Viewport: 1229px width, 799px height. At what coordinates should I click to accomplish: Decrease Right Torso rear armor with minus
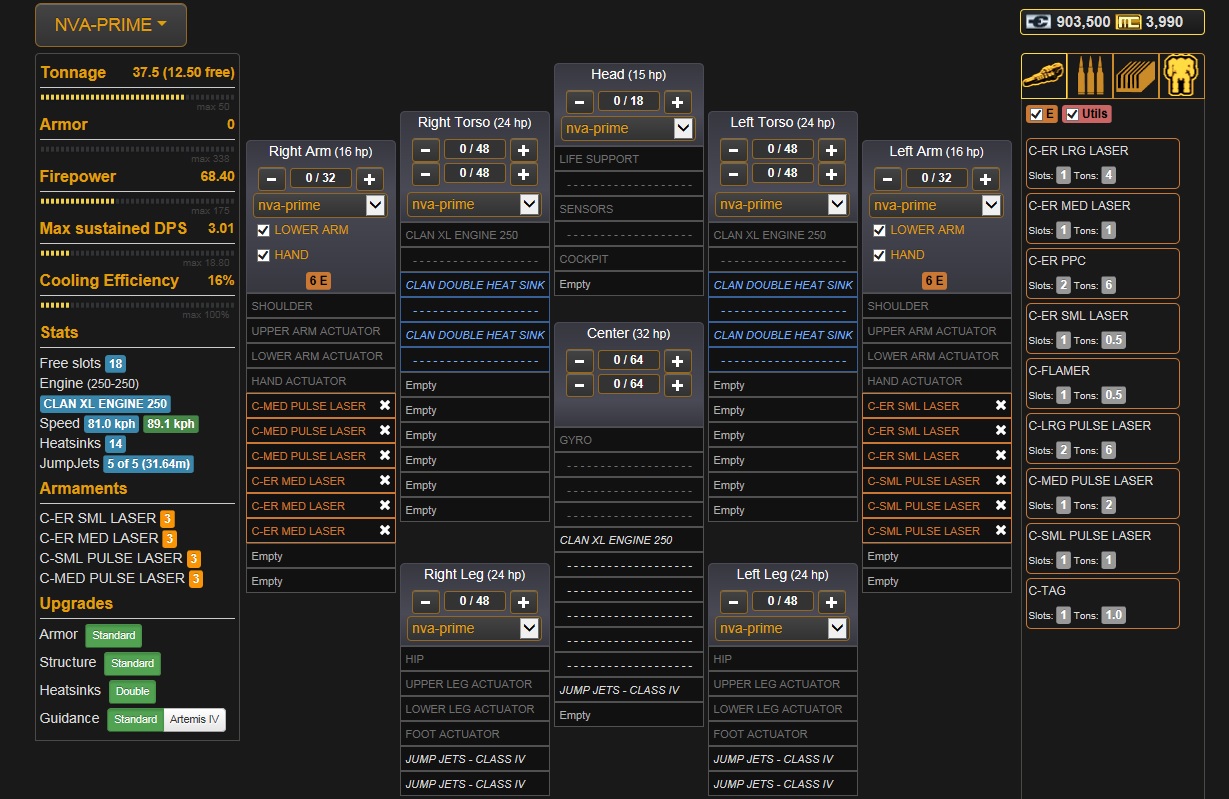click(x=426, y=173)
